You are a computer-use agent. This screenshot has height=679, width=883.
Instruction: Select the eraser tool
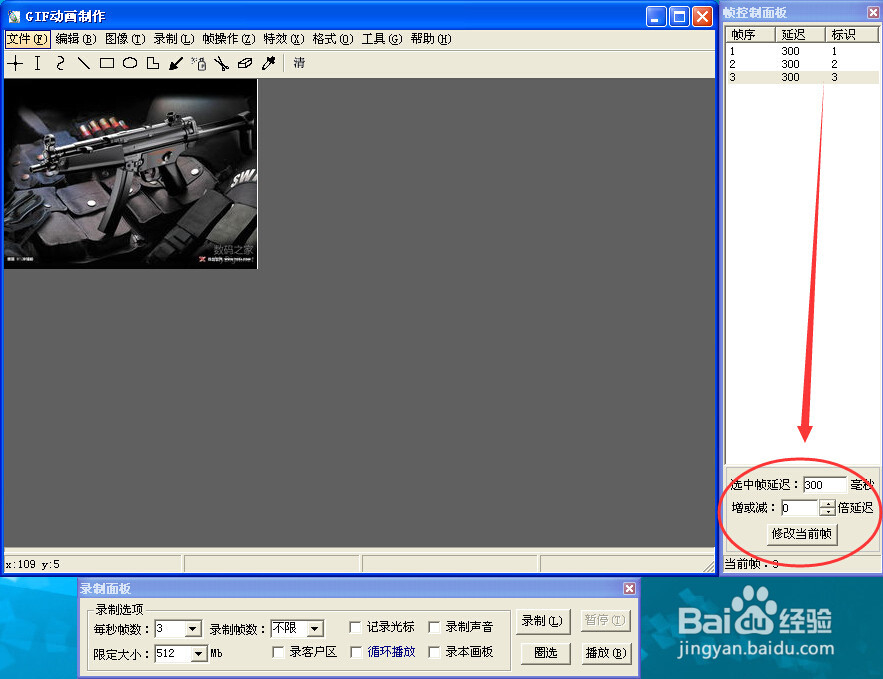[244, 63]
